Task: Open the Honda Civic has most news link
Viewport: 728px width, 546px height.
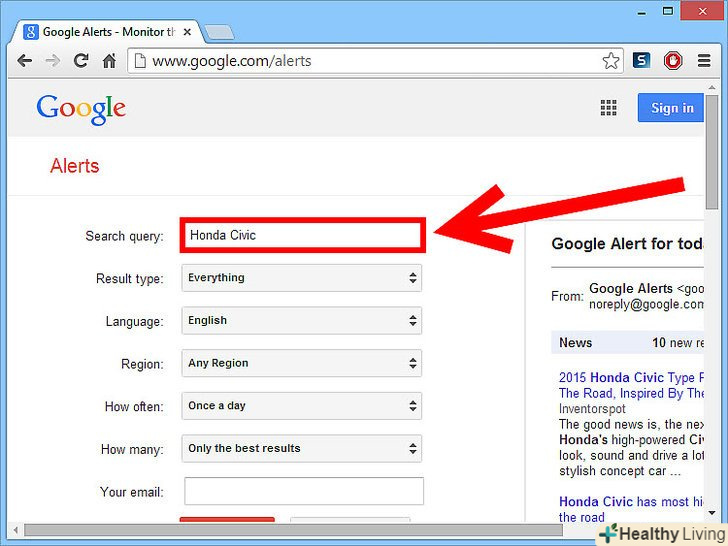Action: coord(631,509)
